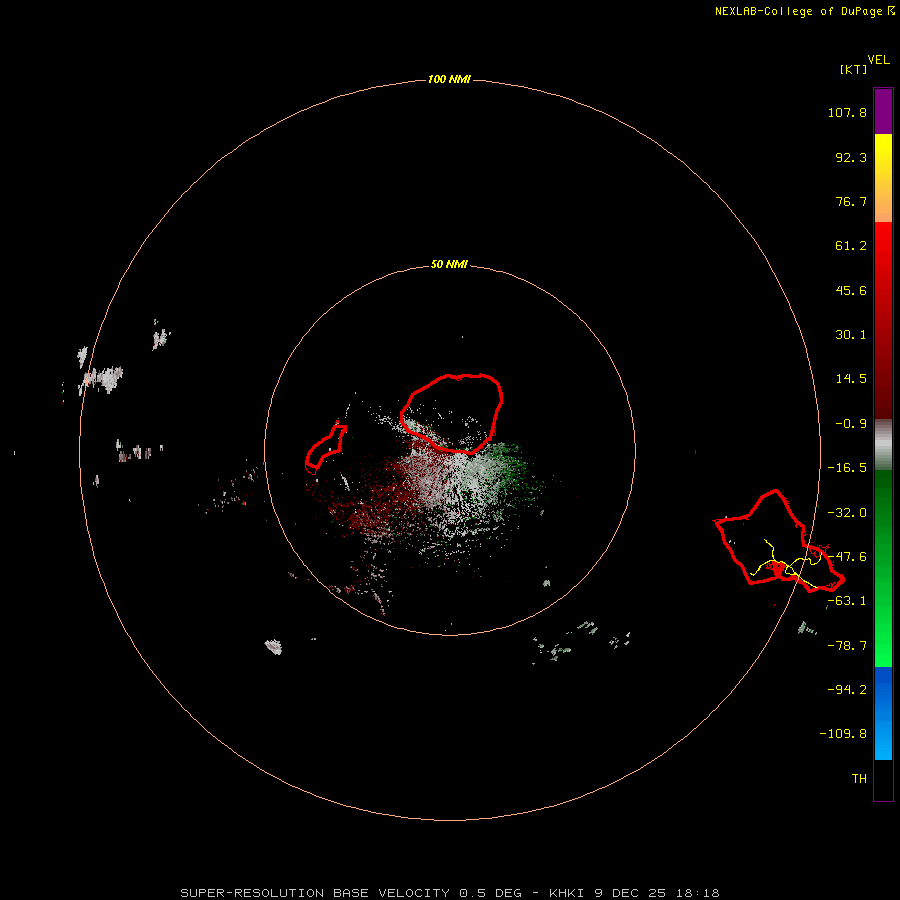The width and height of the screenshot is (900, 900).
Task: Click the 50 NMI range ring label
Action: point(449,264)
